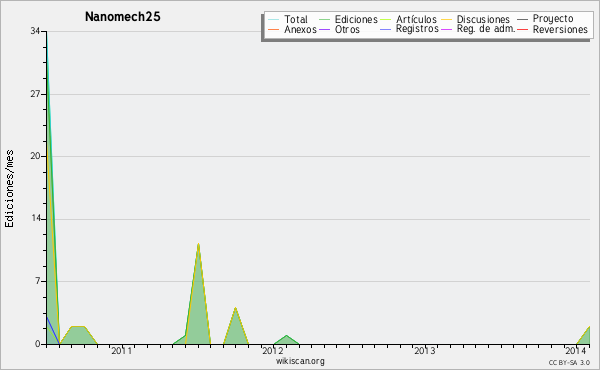Click the Otros legend entry

[347, 29]
